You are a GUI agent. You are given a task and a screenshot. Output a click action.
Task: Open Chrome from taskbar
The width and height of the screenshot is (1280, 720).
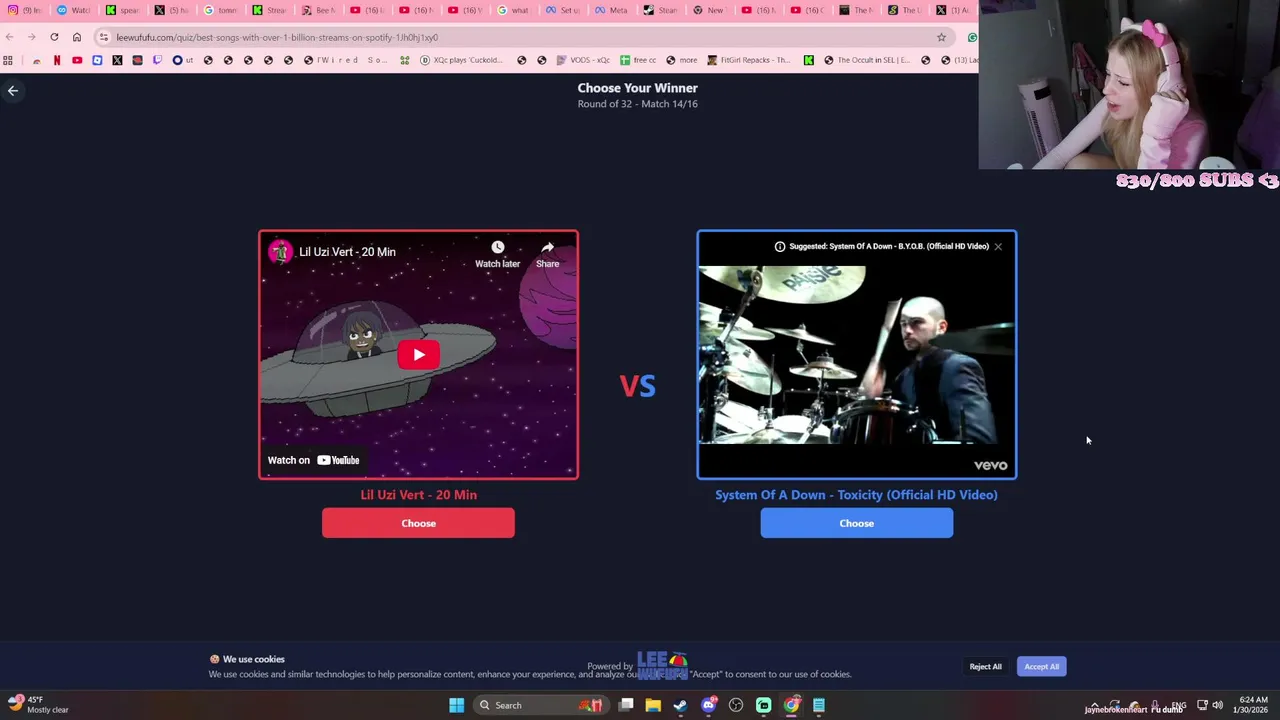(x=791, y=705)
